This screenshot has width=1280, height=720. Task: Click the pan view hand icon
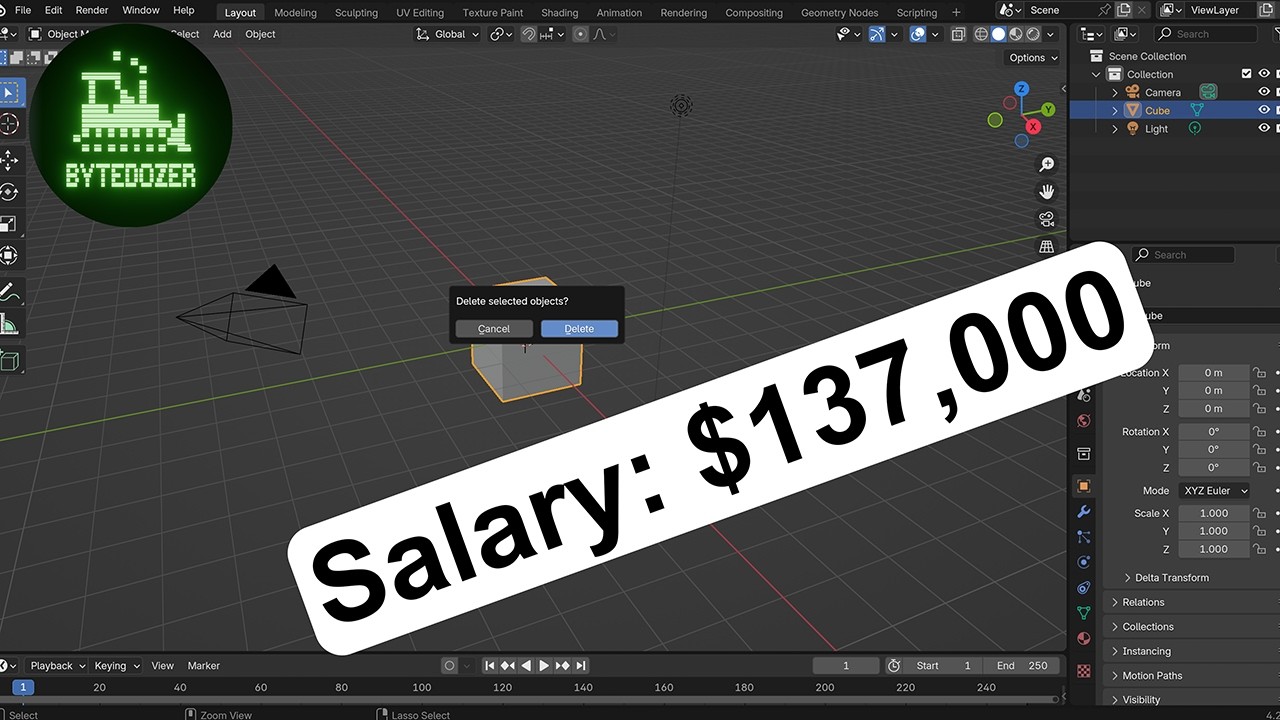pos(1047,192)
